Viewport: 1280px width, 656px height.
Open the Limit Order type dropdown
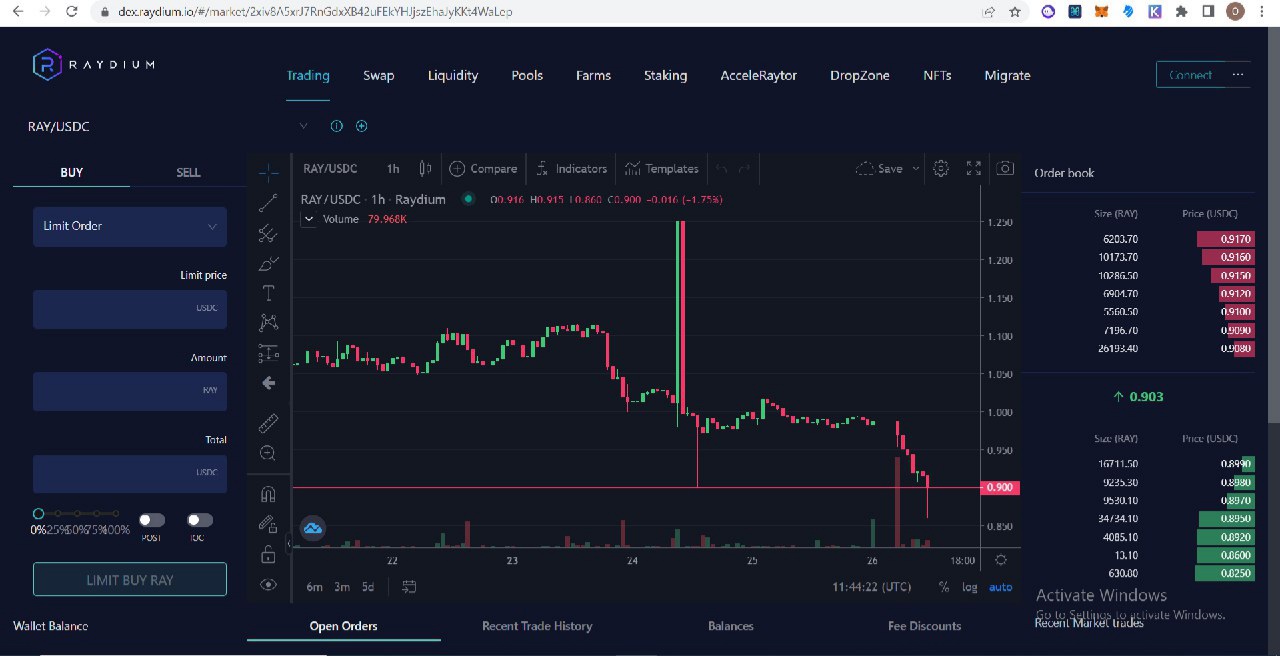tap(130, 226)
